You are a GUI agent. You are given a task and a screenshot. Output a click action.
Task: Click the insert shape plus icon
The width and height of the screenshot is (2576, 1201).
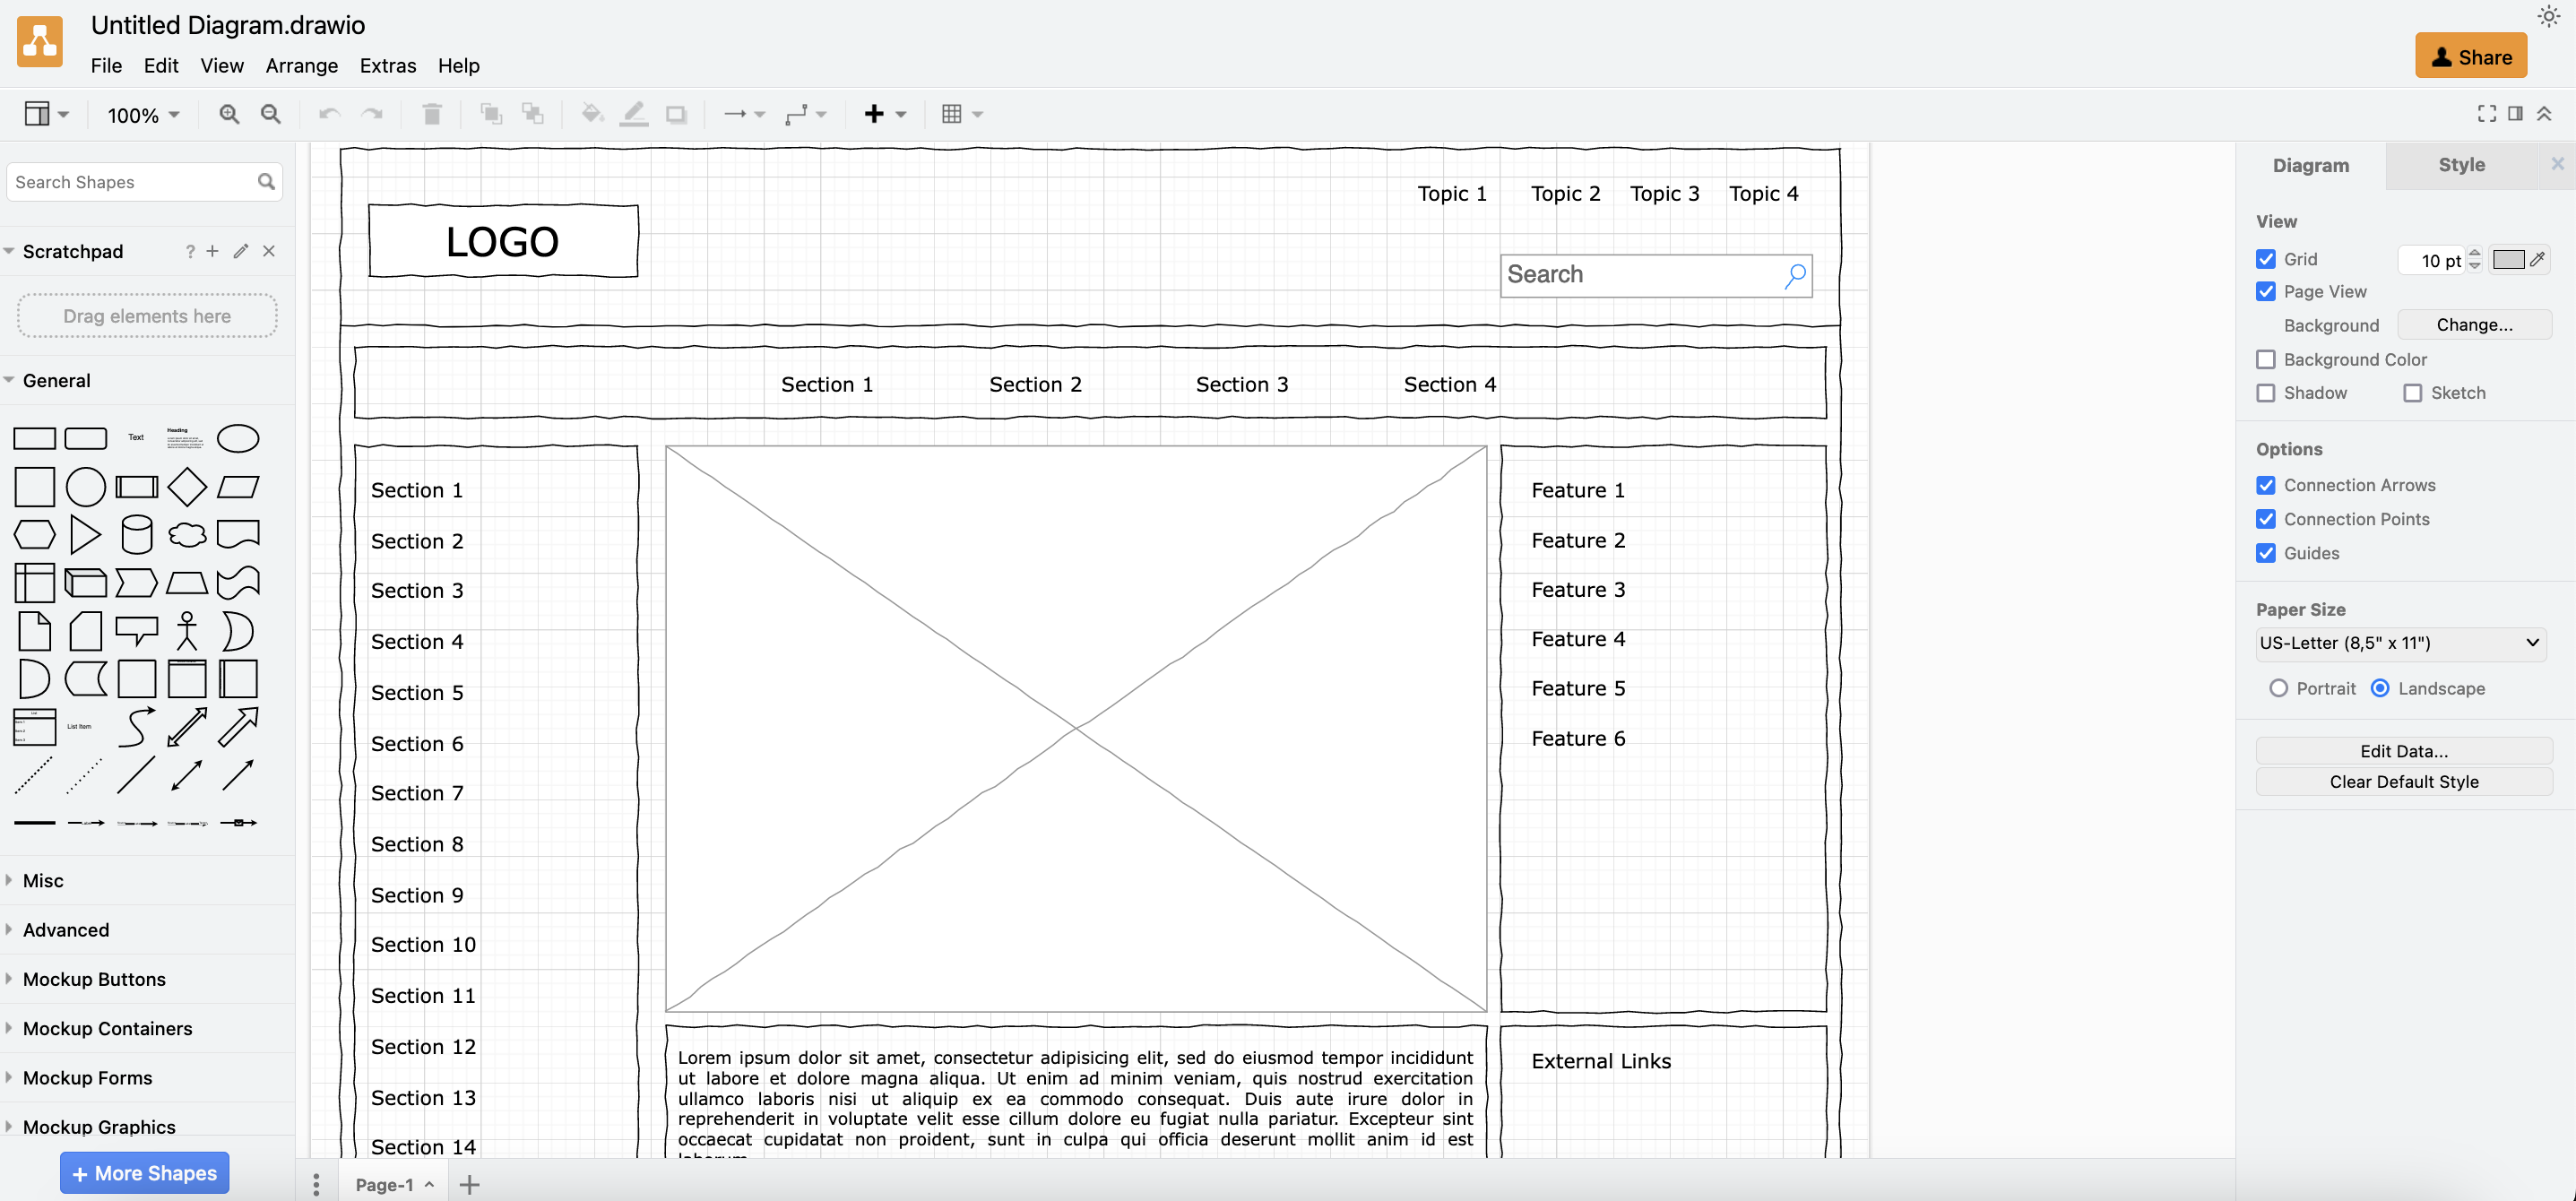click(x=876, y=112)
